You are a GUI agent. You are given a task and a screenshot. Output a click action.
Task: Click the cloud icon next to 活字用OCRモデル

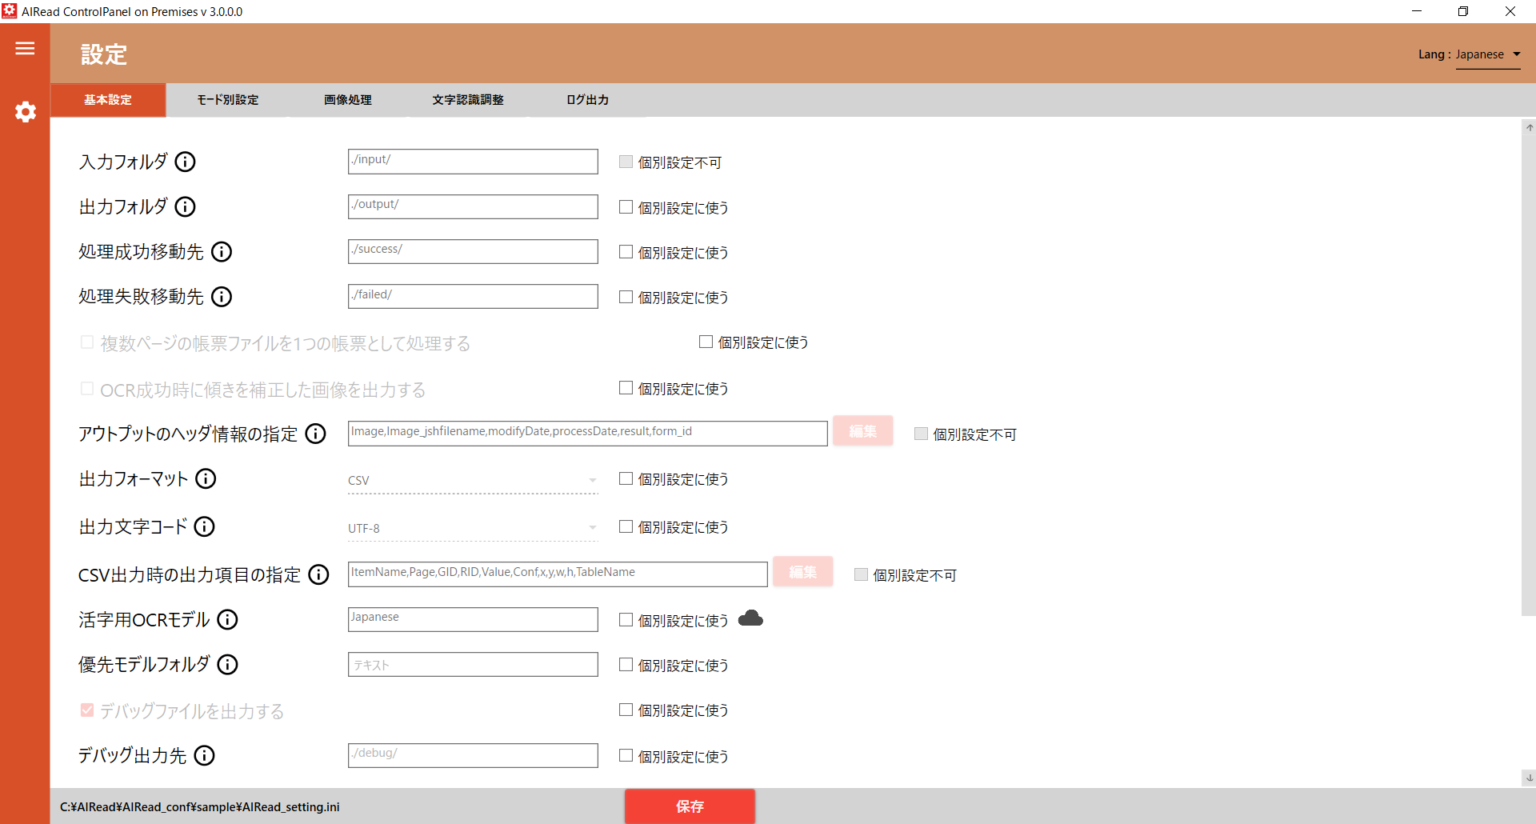[750, 618]
